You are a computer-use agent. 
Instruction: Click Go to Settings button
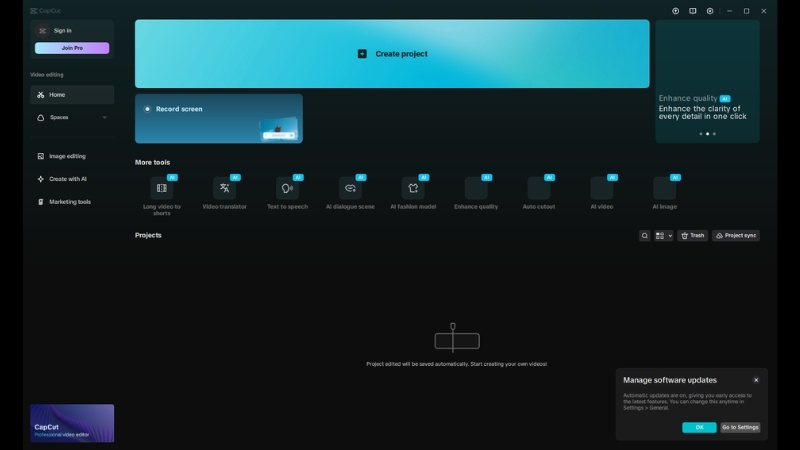[740, 427]
